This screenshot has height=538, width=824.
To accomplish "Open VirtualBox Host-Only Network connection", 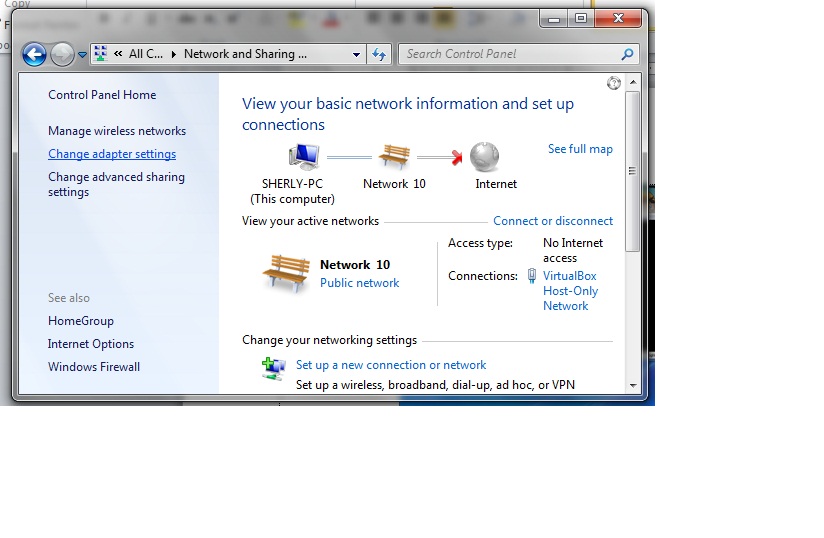I will [570, 291].
